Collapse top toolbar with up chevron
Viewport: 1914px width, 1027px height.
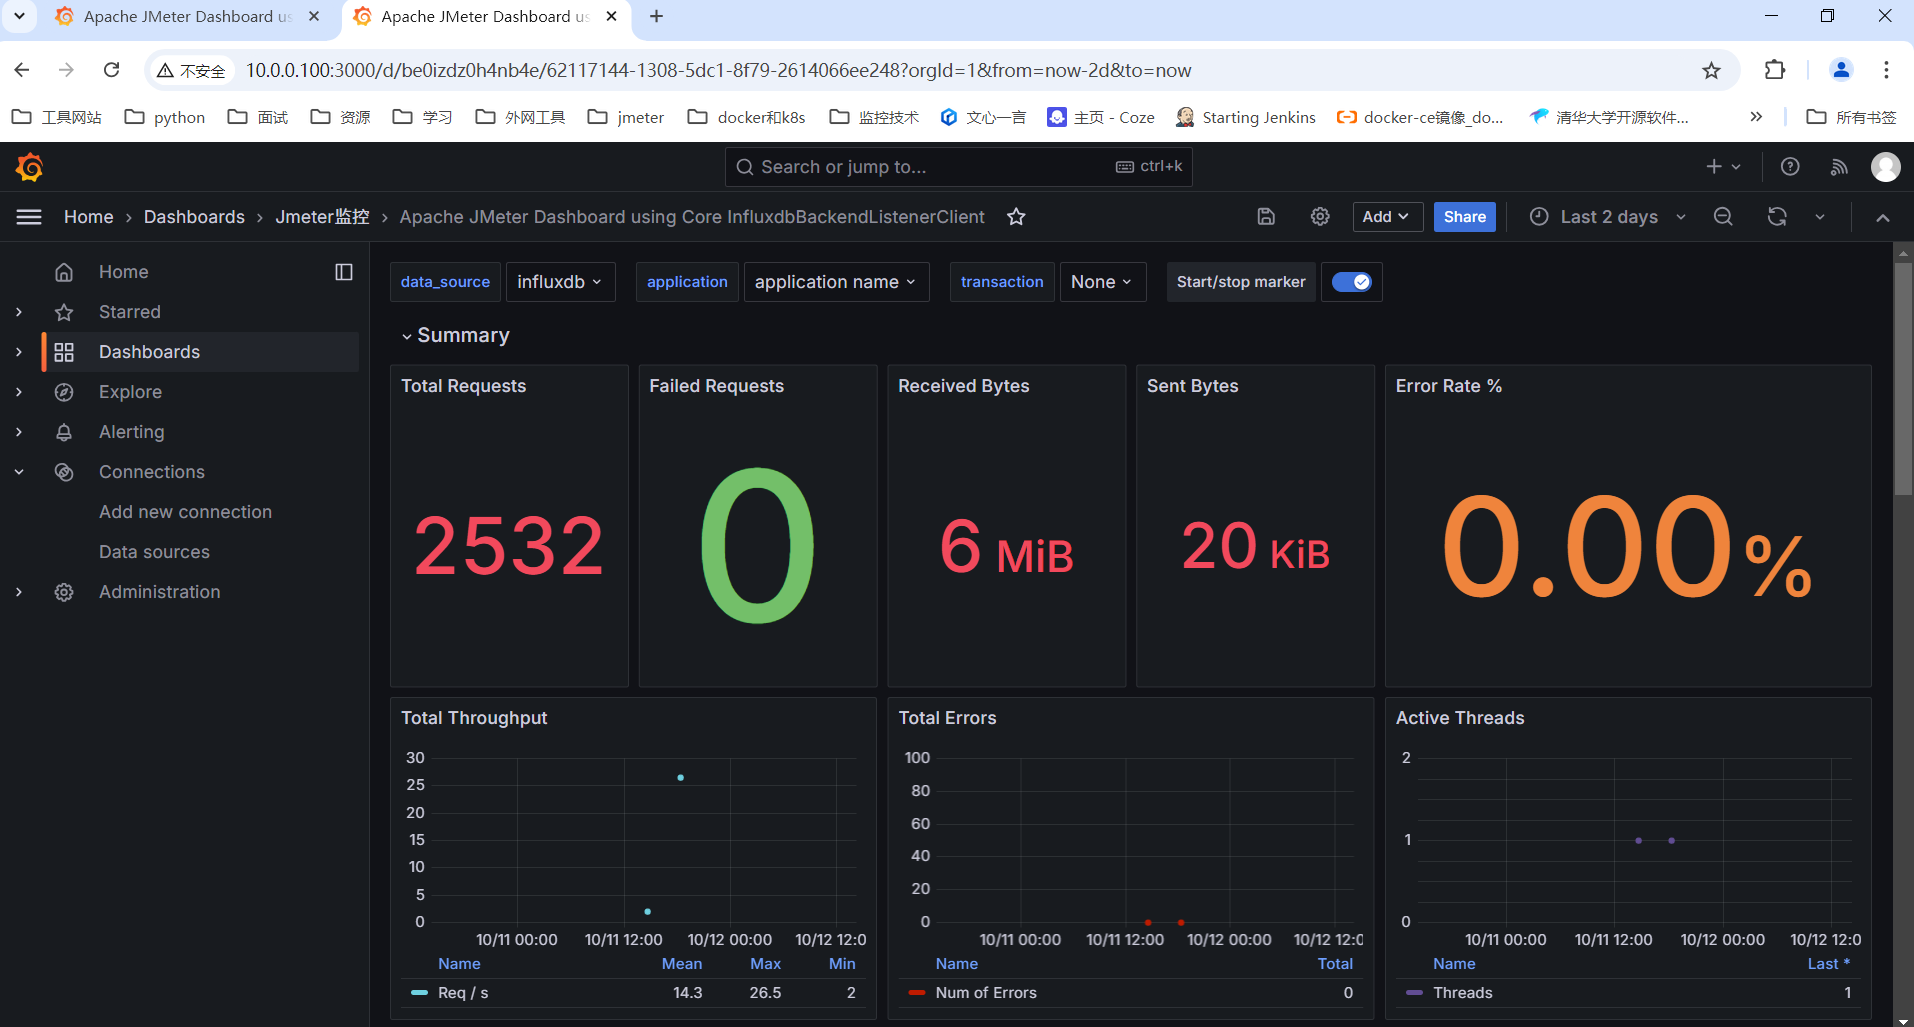1883,217
